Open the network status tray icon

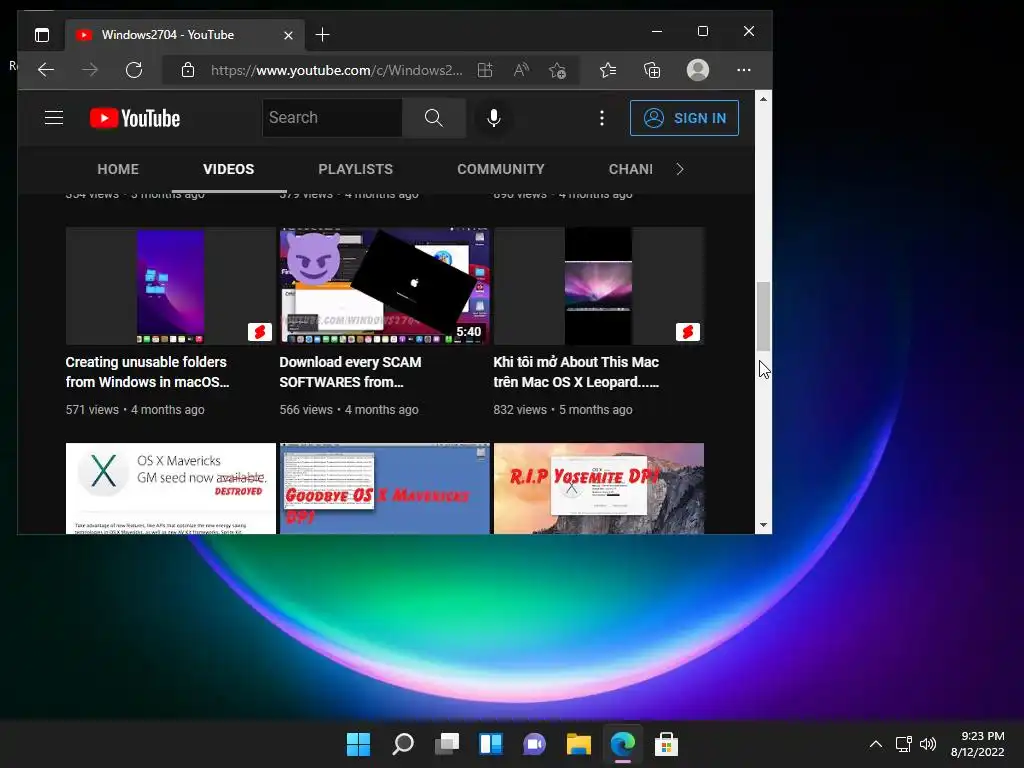click(903, 744)
